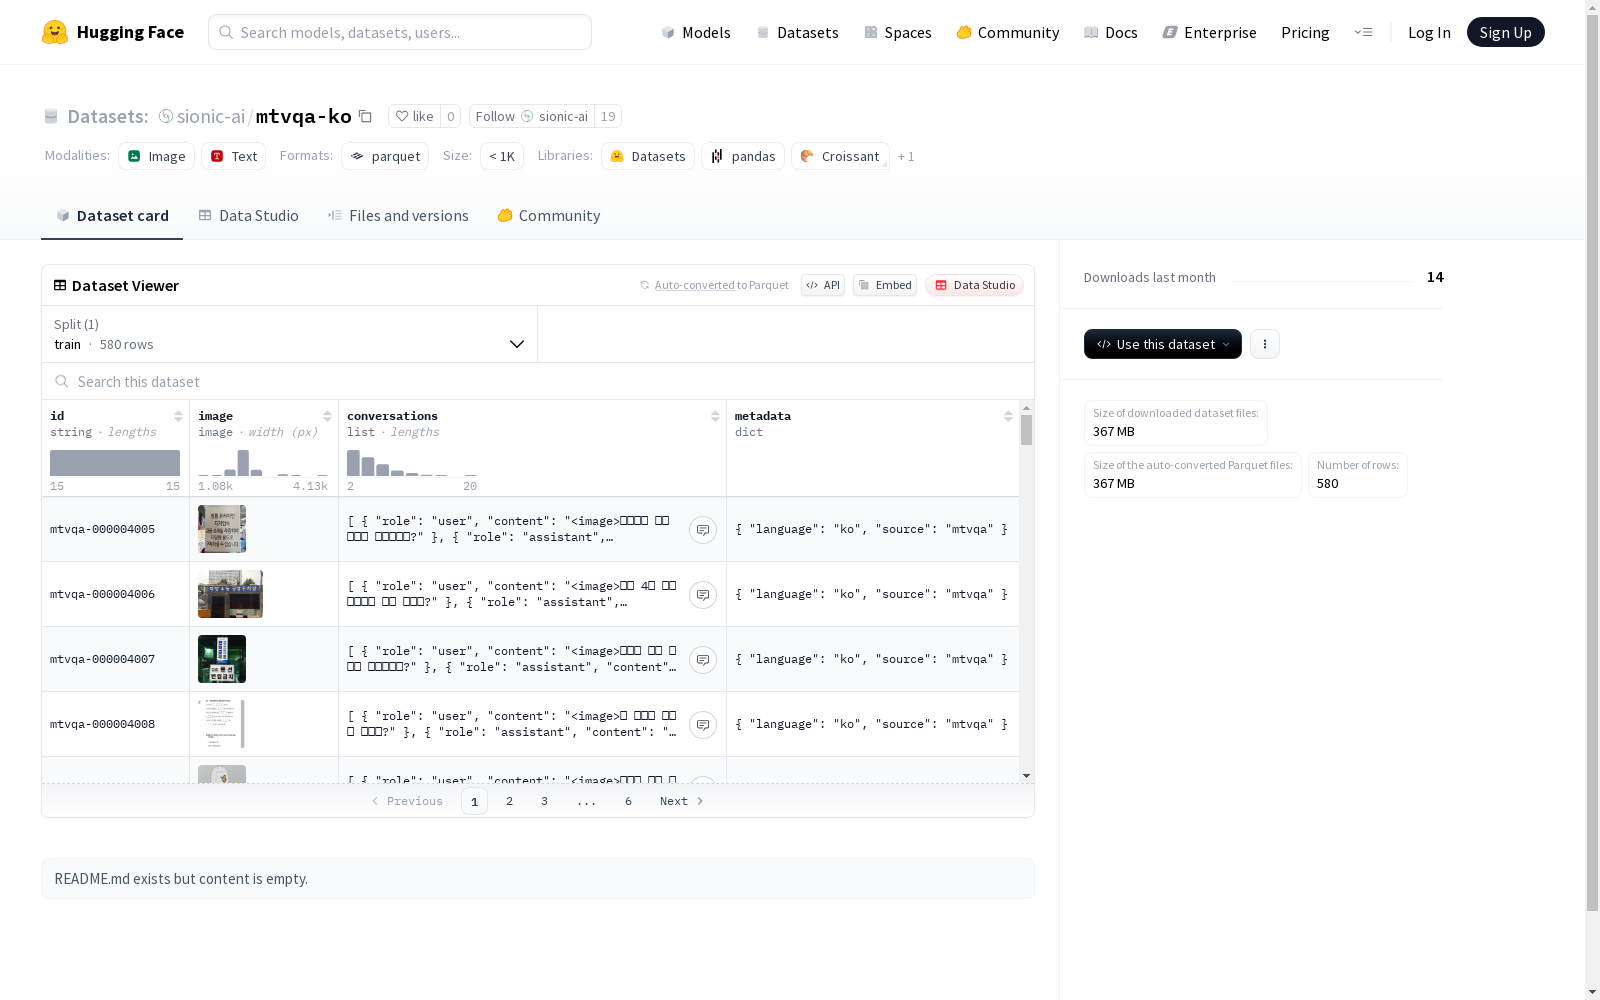This screenshot has width=1600, height=1000.
Task: Open Docs in the top navigation
Action: point(1111,32)
